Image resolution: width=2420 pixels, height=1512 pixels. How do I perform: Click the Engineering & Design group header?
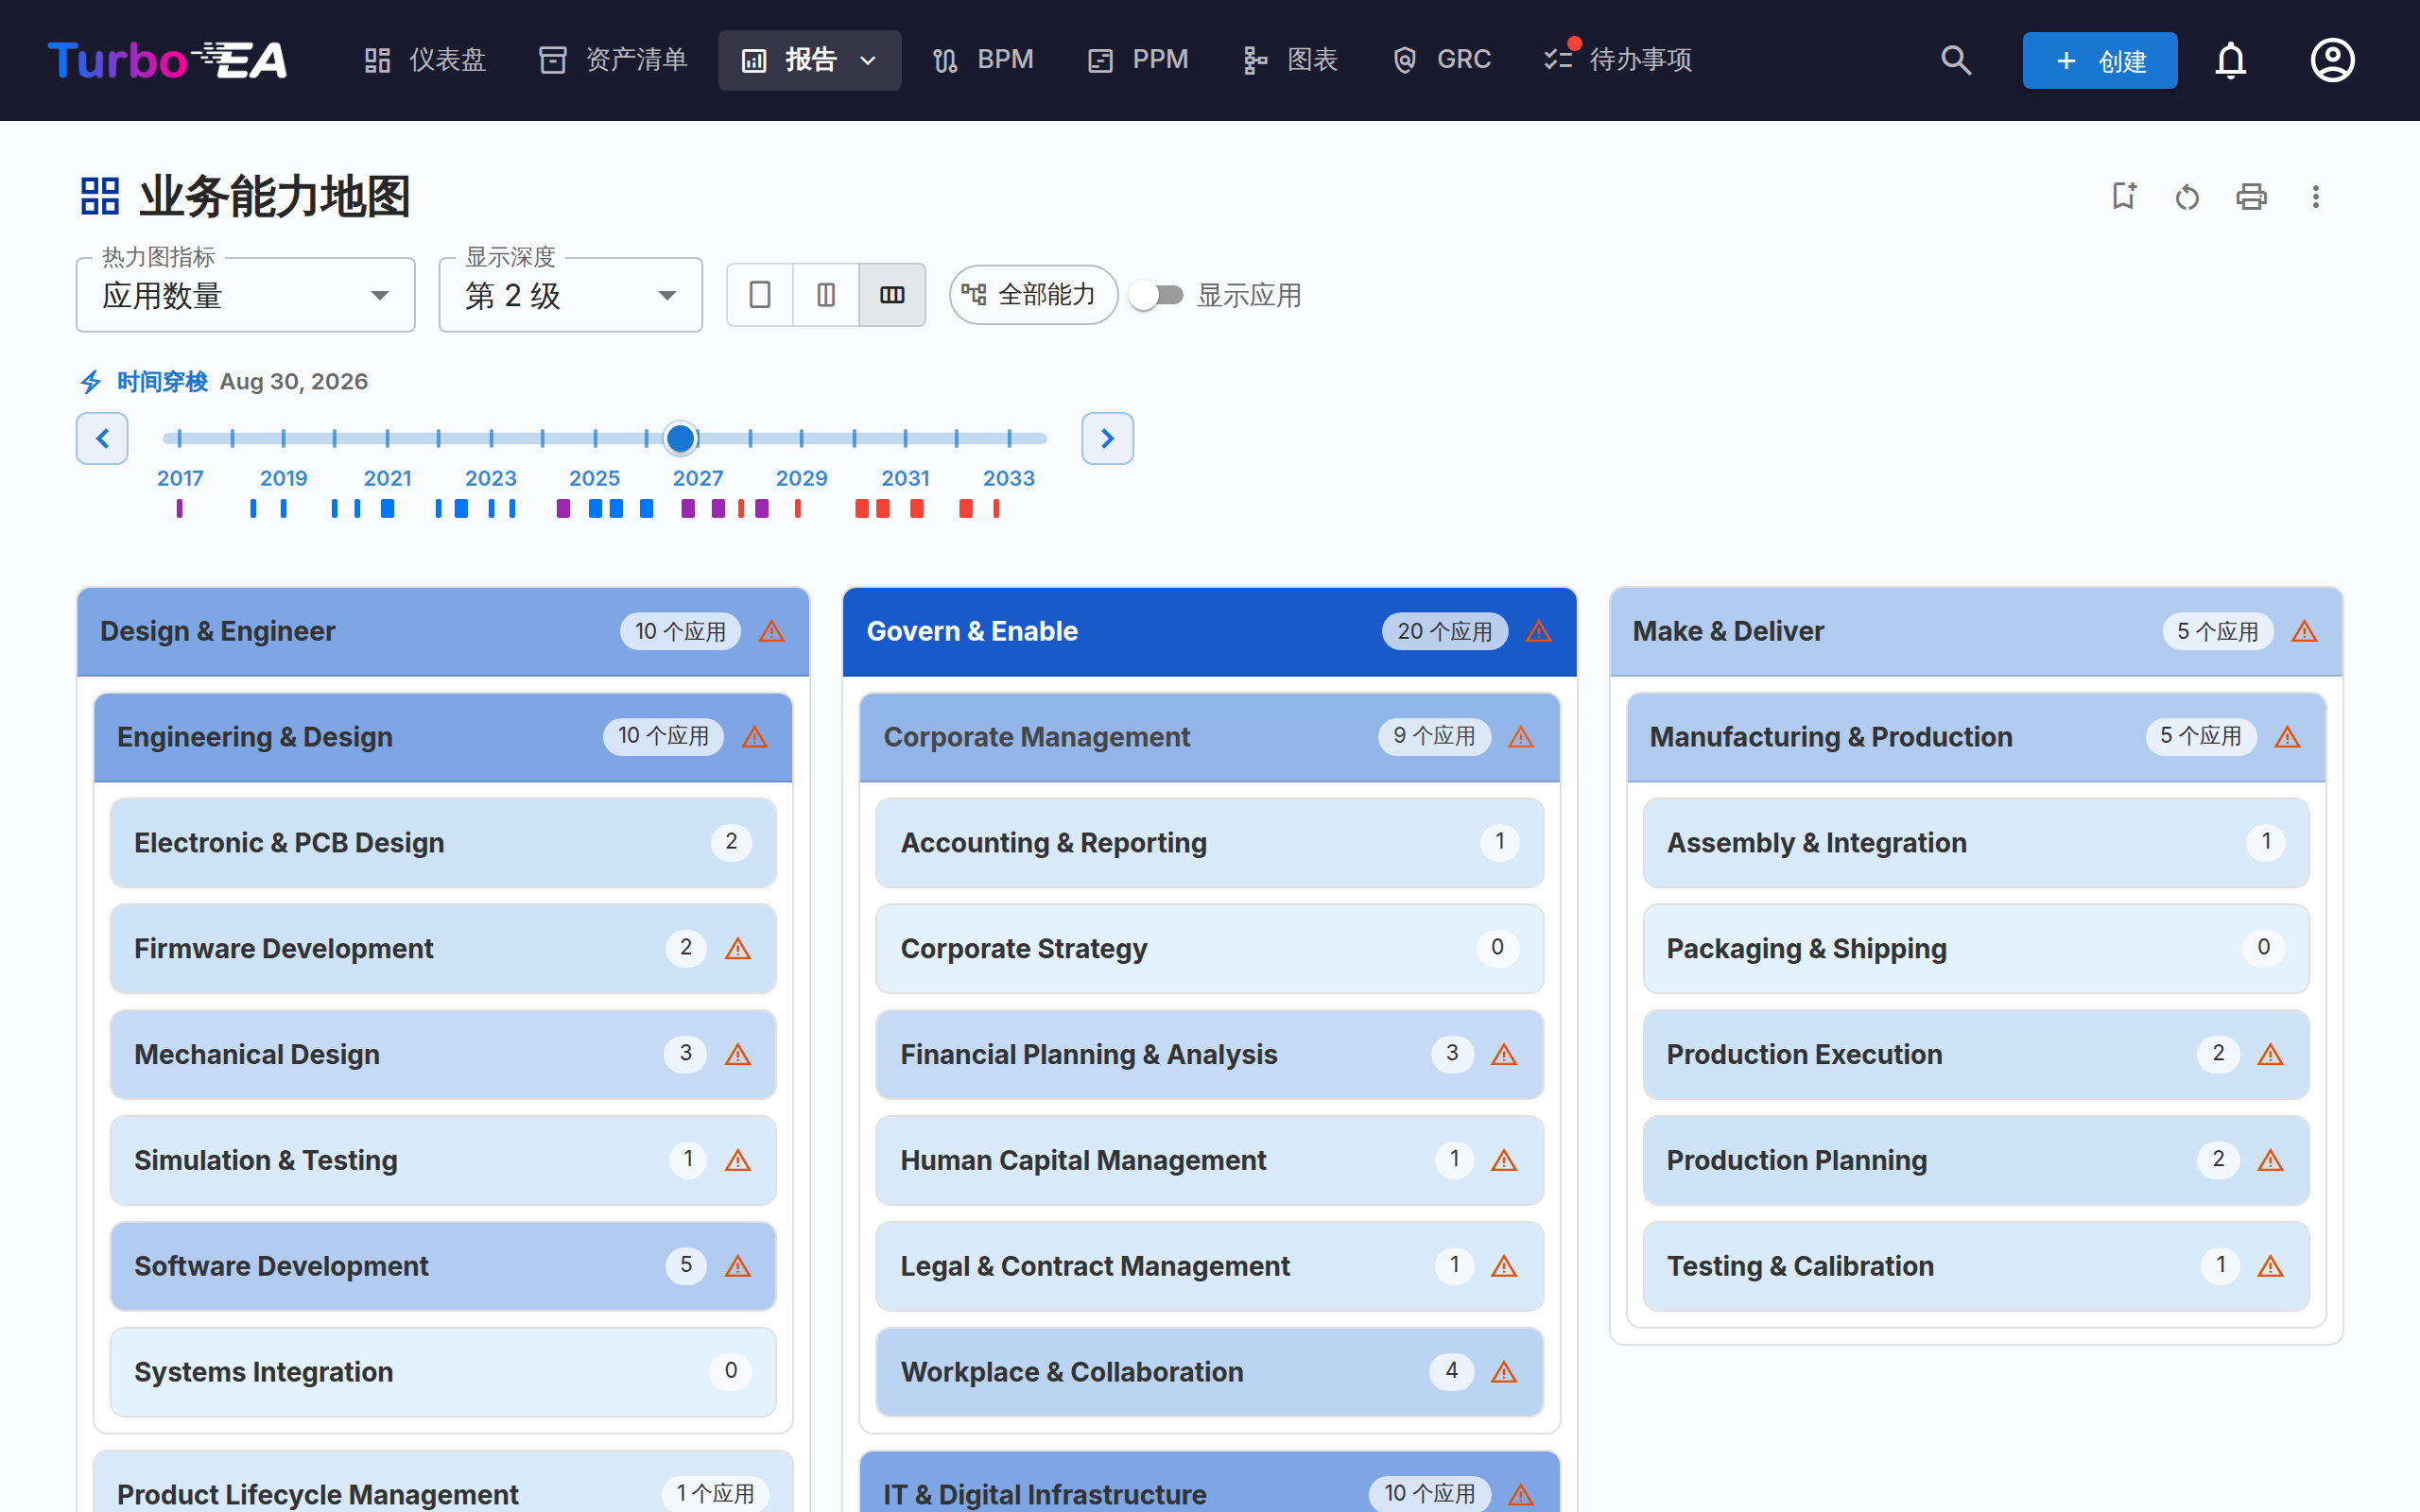click(443, 737)
